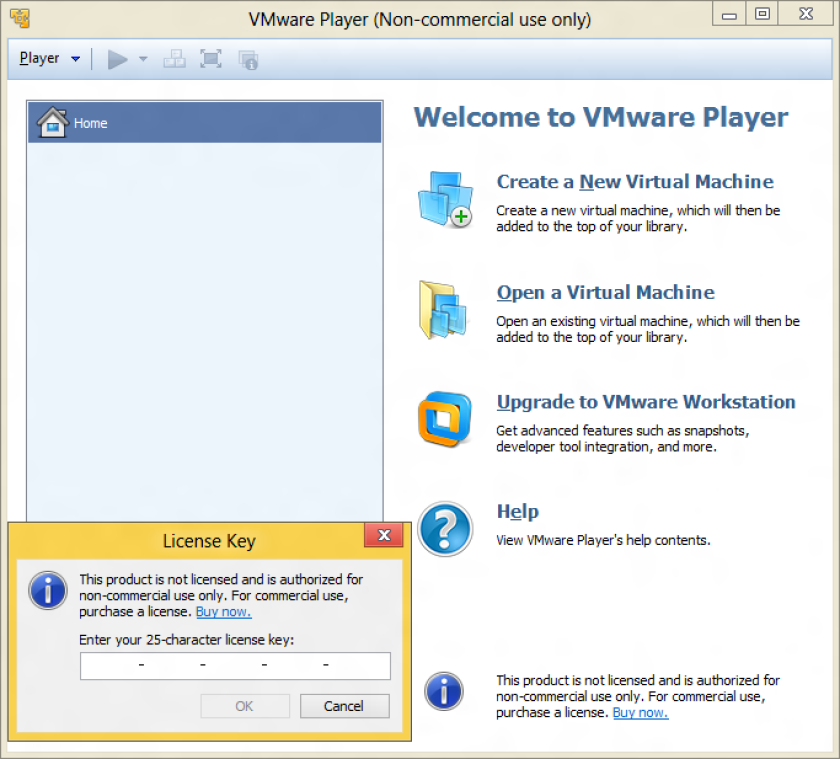Maximize the VMware Player window
840x759 pixels.
point(762,14)
